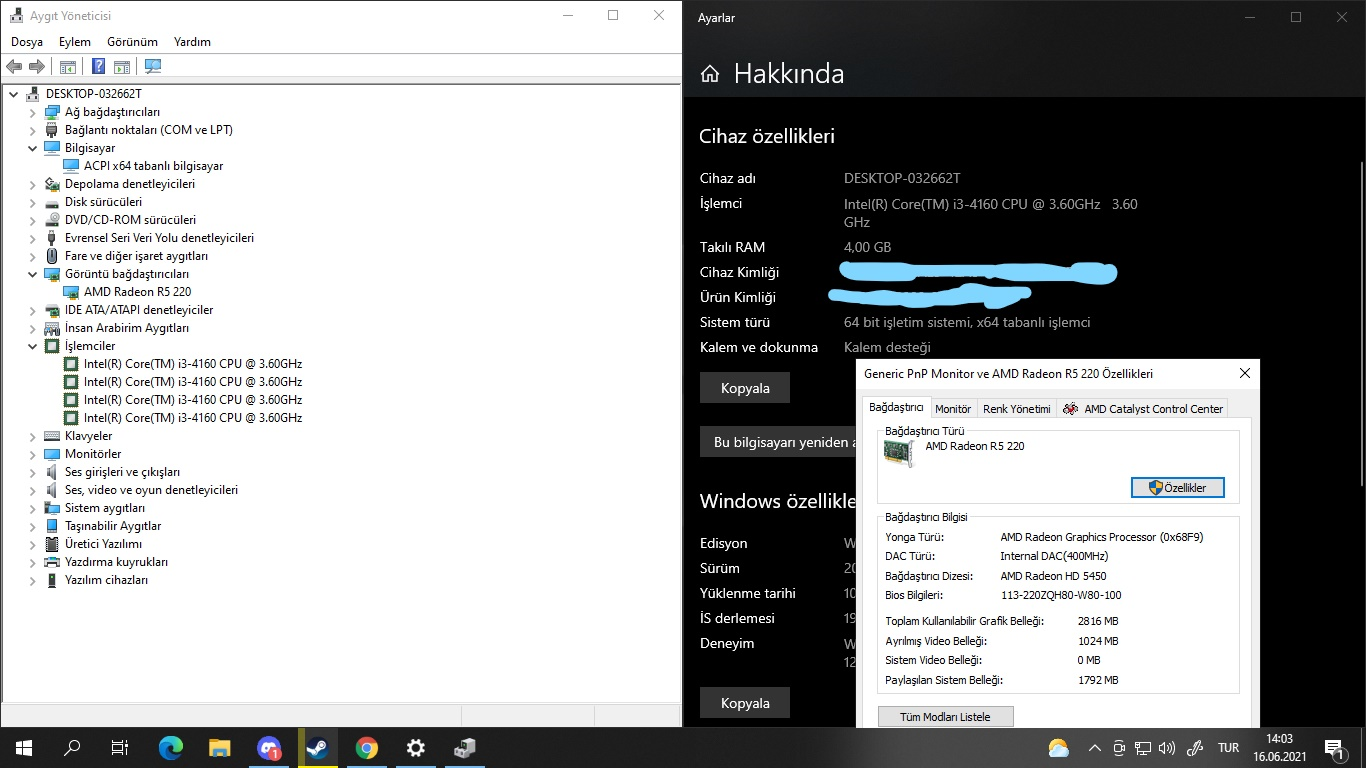
Task: Expand Ağ bağdaştırıcıları using its arrow
Action: point(32,112)
